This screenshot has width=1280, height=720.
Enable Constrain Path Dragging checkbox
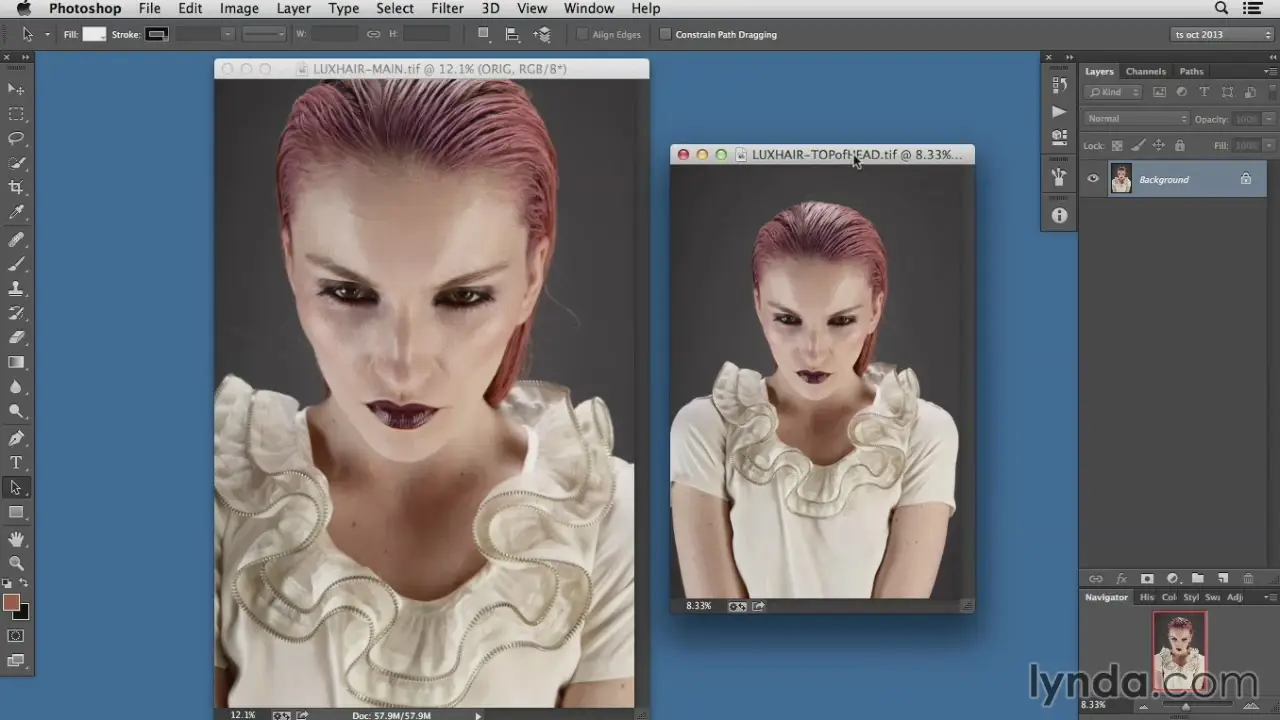click(x=666, y=34)
